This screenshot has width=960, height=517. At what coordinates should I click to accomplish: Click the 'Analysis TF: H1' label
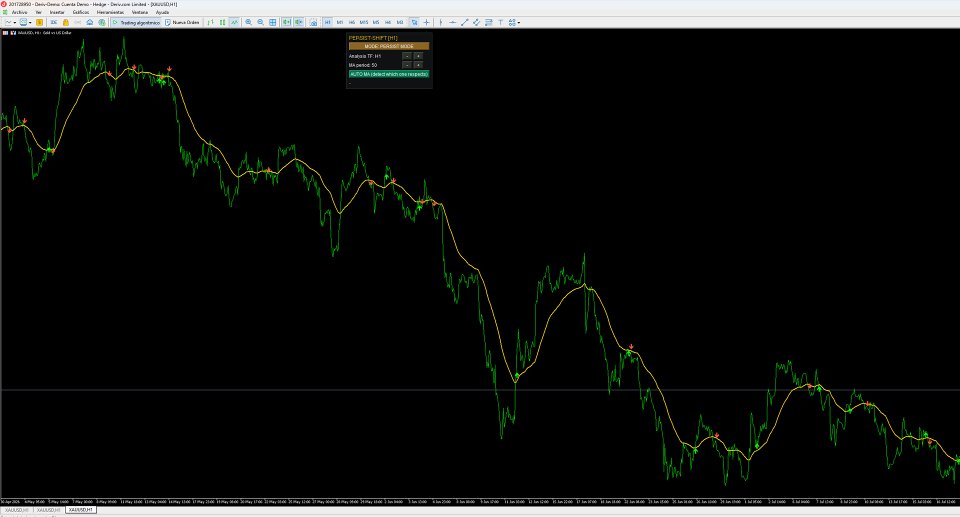tap(365, 56)
